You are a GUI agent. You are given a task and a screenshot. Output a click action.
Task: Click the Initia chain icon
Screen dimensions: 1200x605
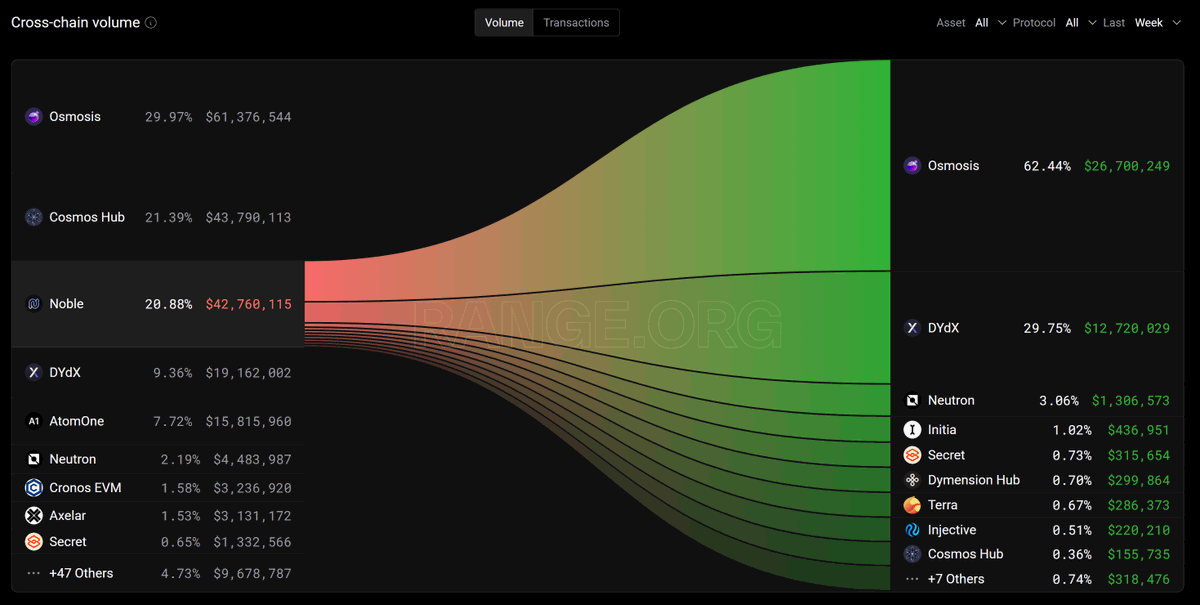pyautogui.click(x=912, y=430)
